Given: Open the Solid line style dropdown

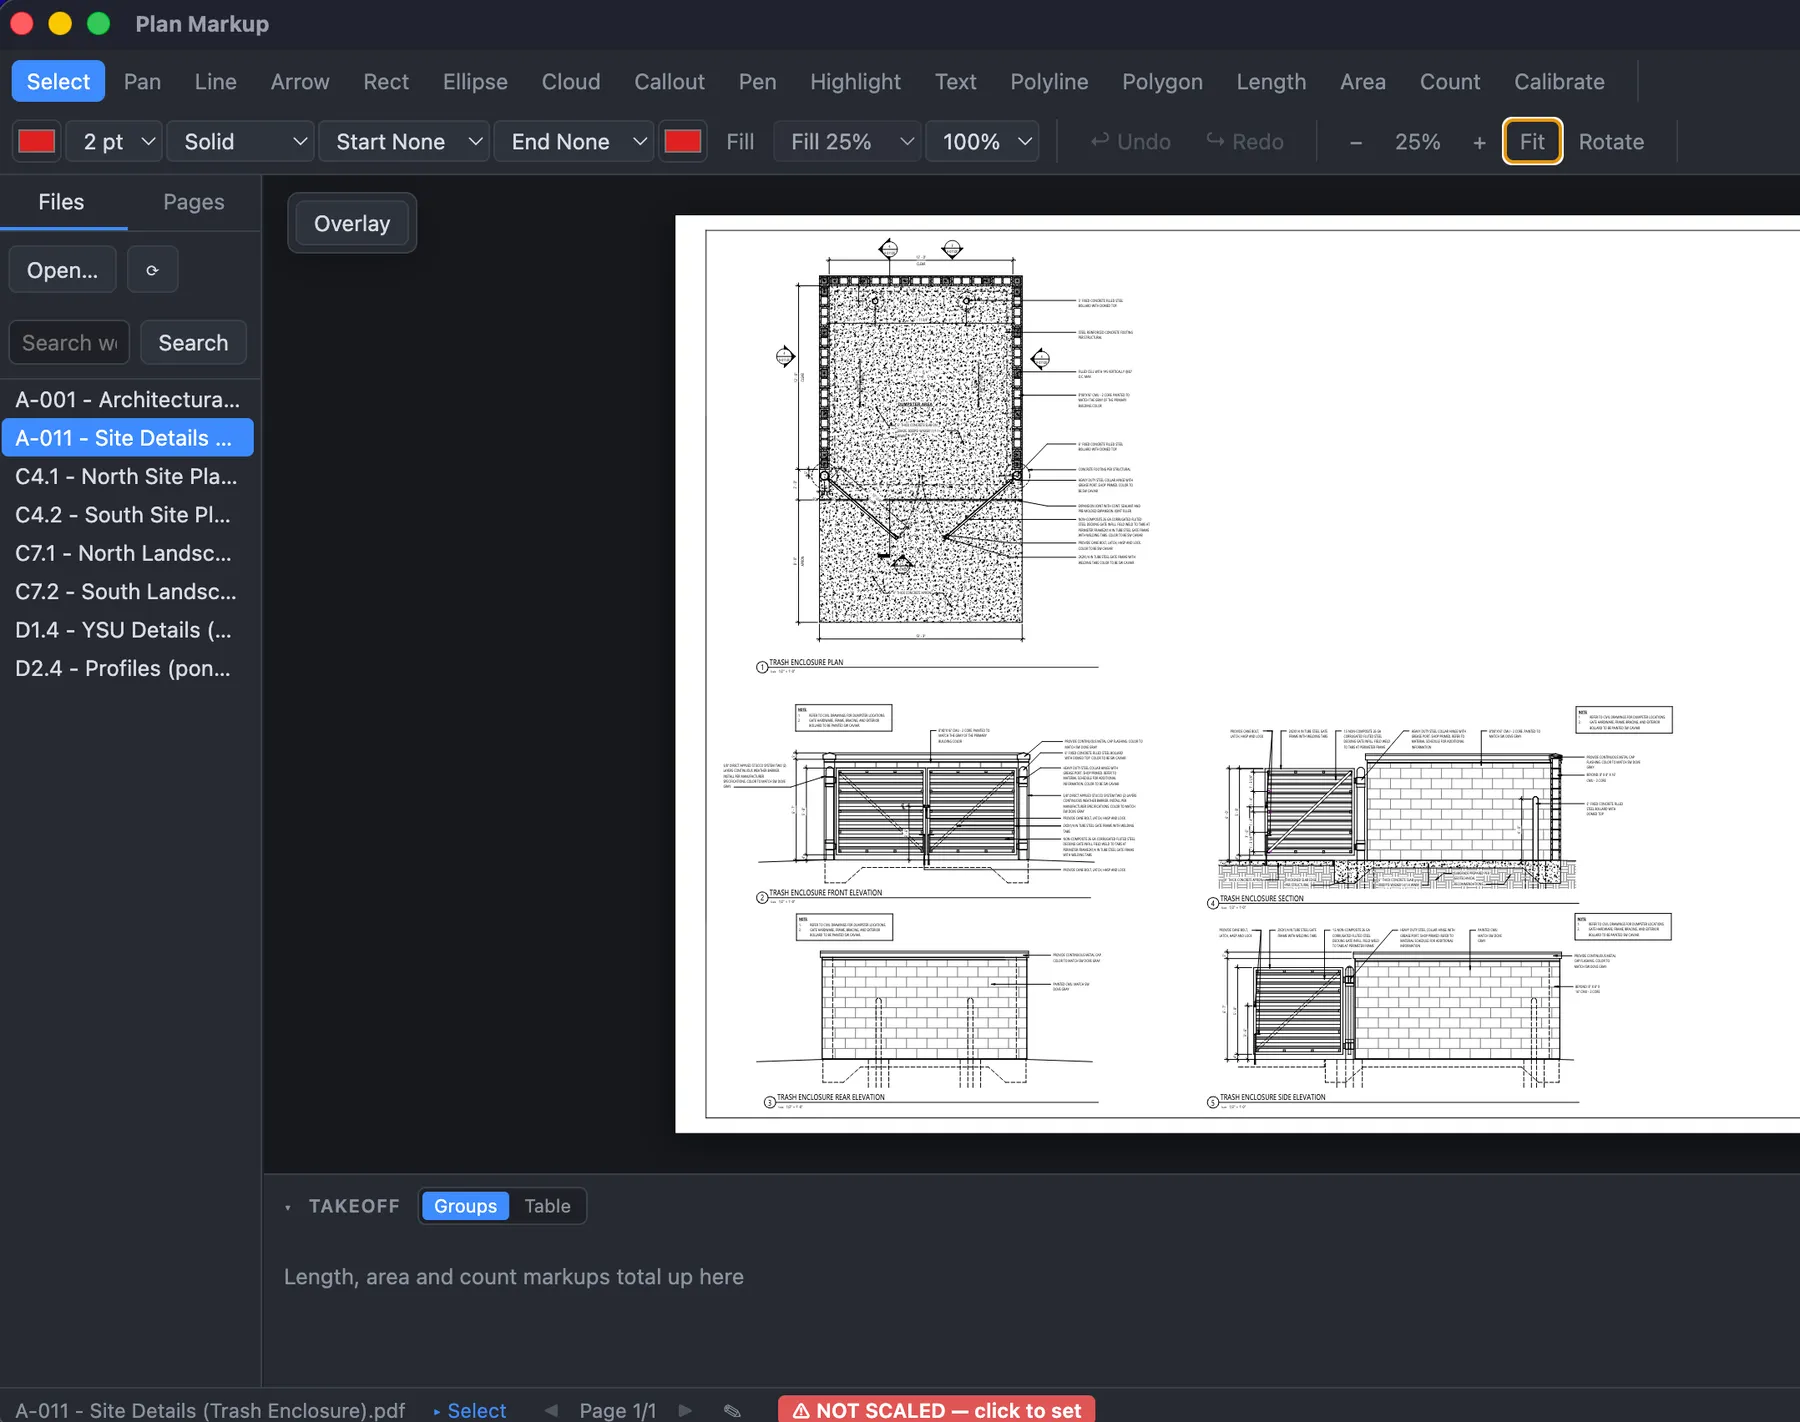Looking at the screenshot, I should pyautogui.click(x=240, y=142).
